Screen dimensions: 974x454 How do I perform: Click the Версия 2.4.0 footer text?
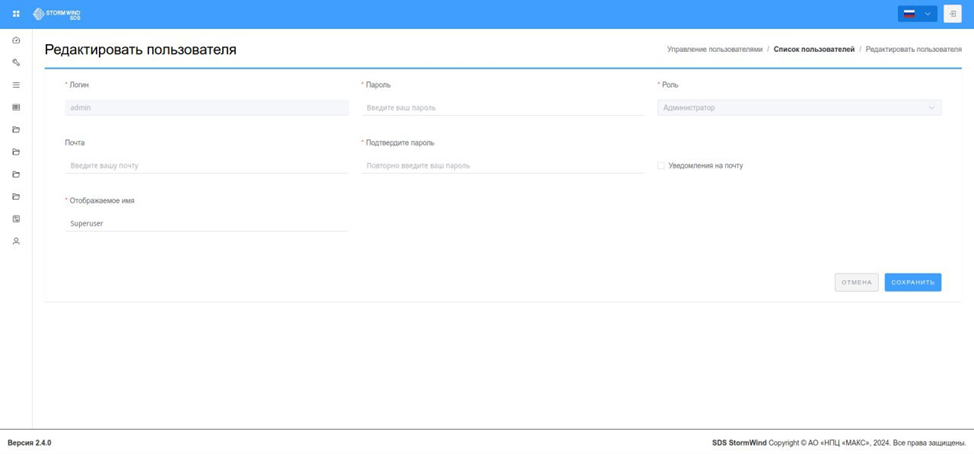click(x=29, y=443)
